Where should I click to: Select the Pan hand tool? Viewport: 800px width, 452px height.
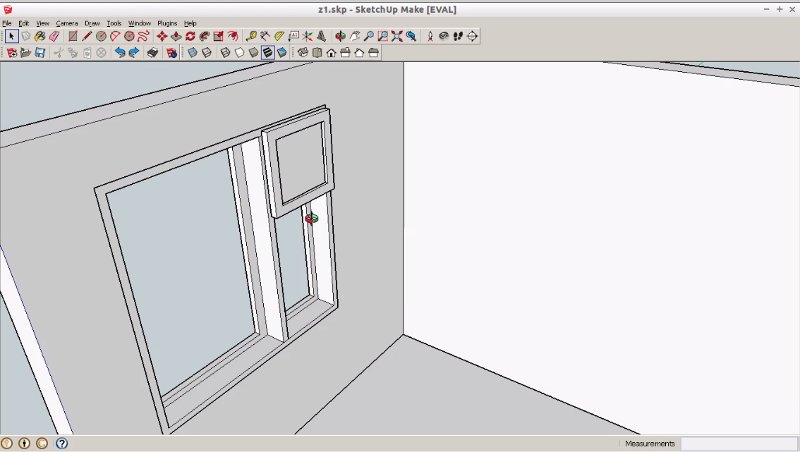tap(355, 36)
